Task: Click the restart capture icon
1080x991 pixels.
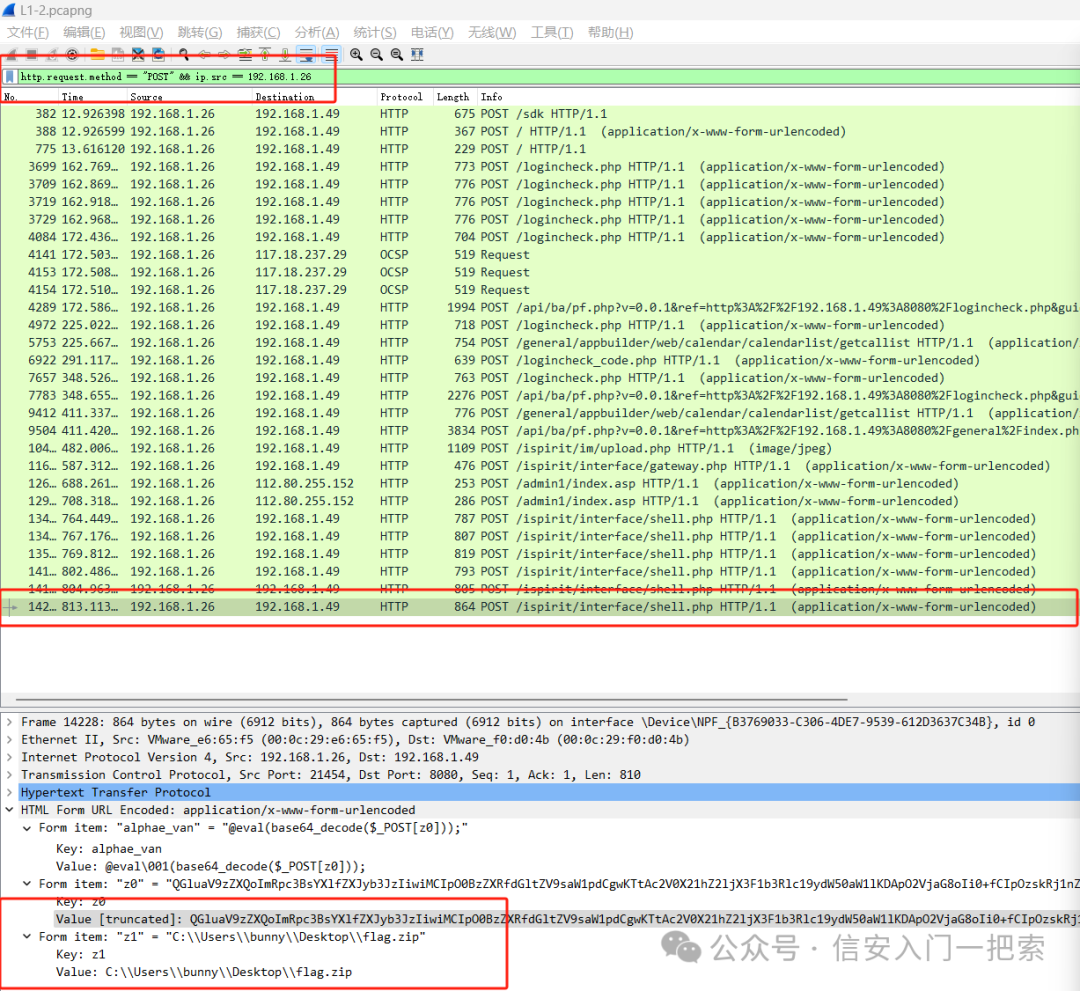Action: 52,54
